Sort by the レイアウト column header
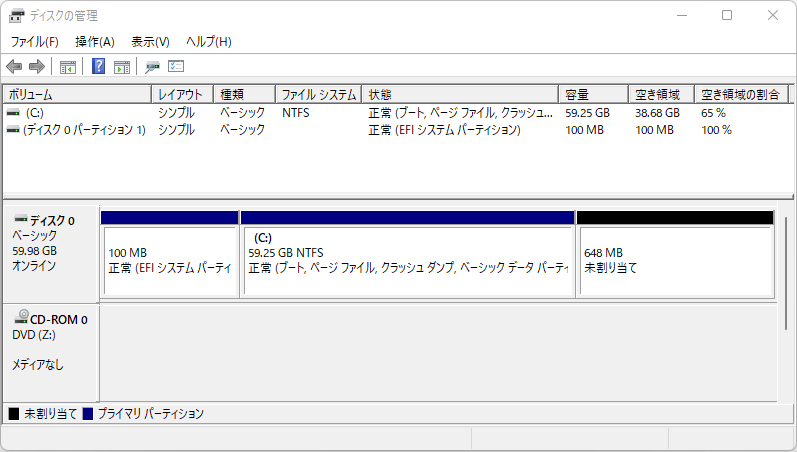This screenshot has width=797, height=452. [x=182, y=95]
